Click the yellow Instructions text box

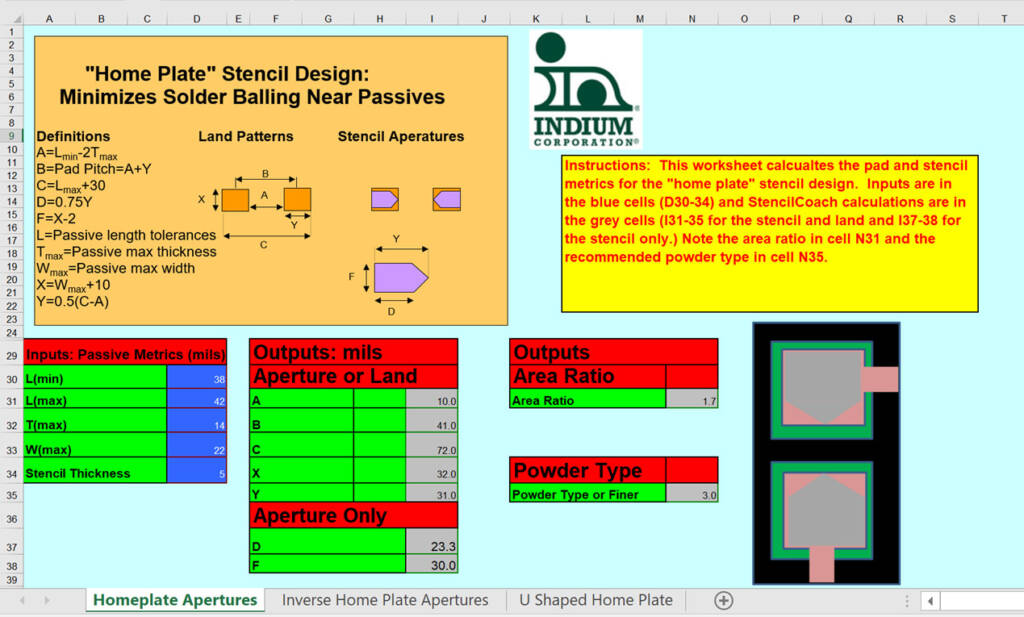pos(769,233)
